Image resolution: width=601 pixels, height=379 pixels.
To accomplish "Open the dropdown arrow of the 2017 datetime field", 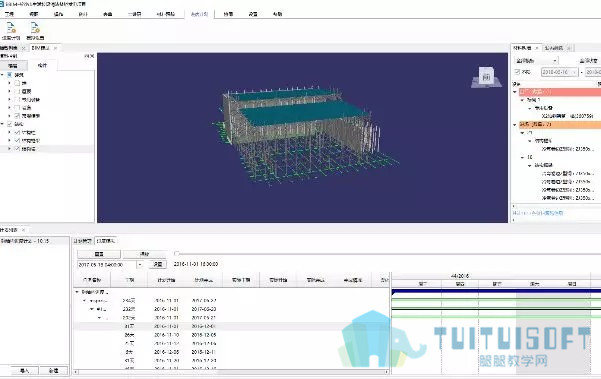I will point(140,264).
